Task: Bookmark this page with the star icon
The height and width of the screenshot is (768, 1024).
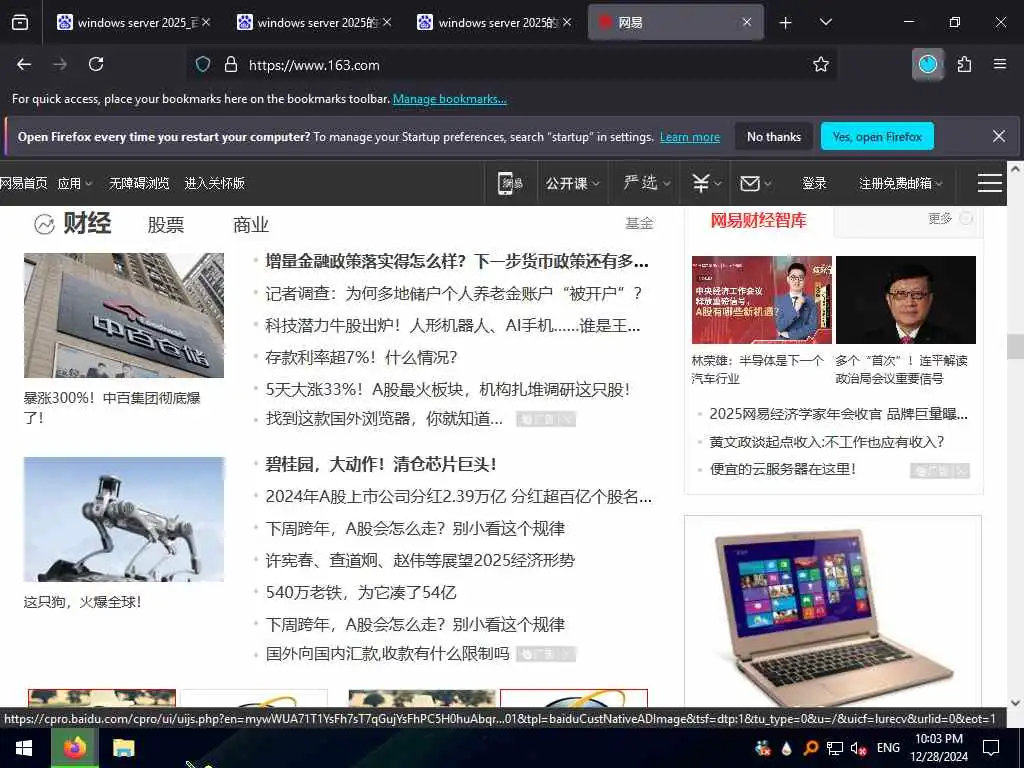Action: (821, 64)
